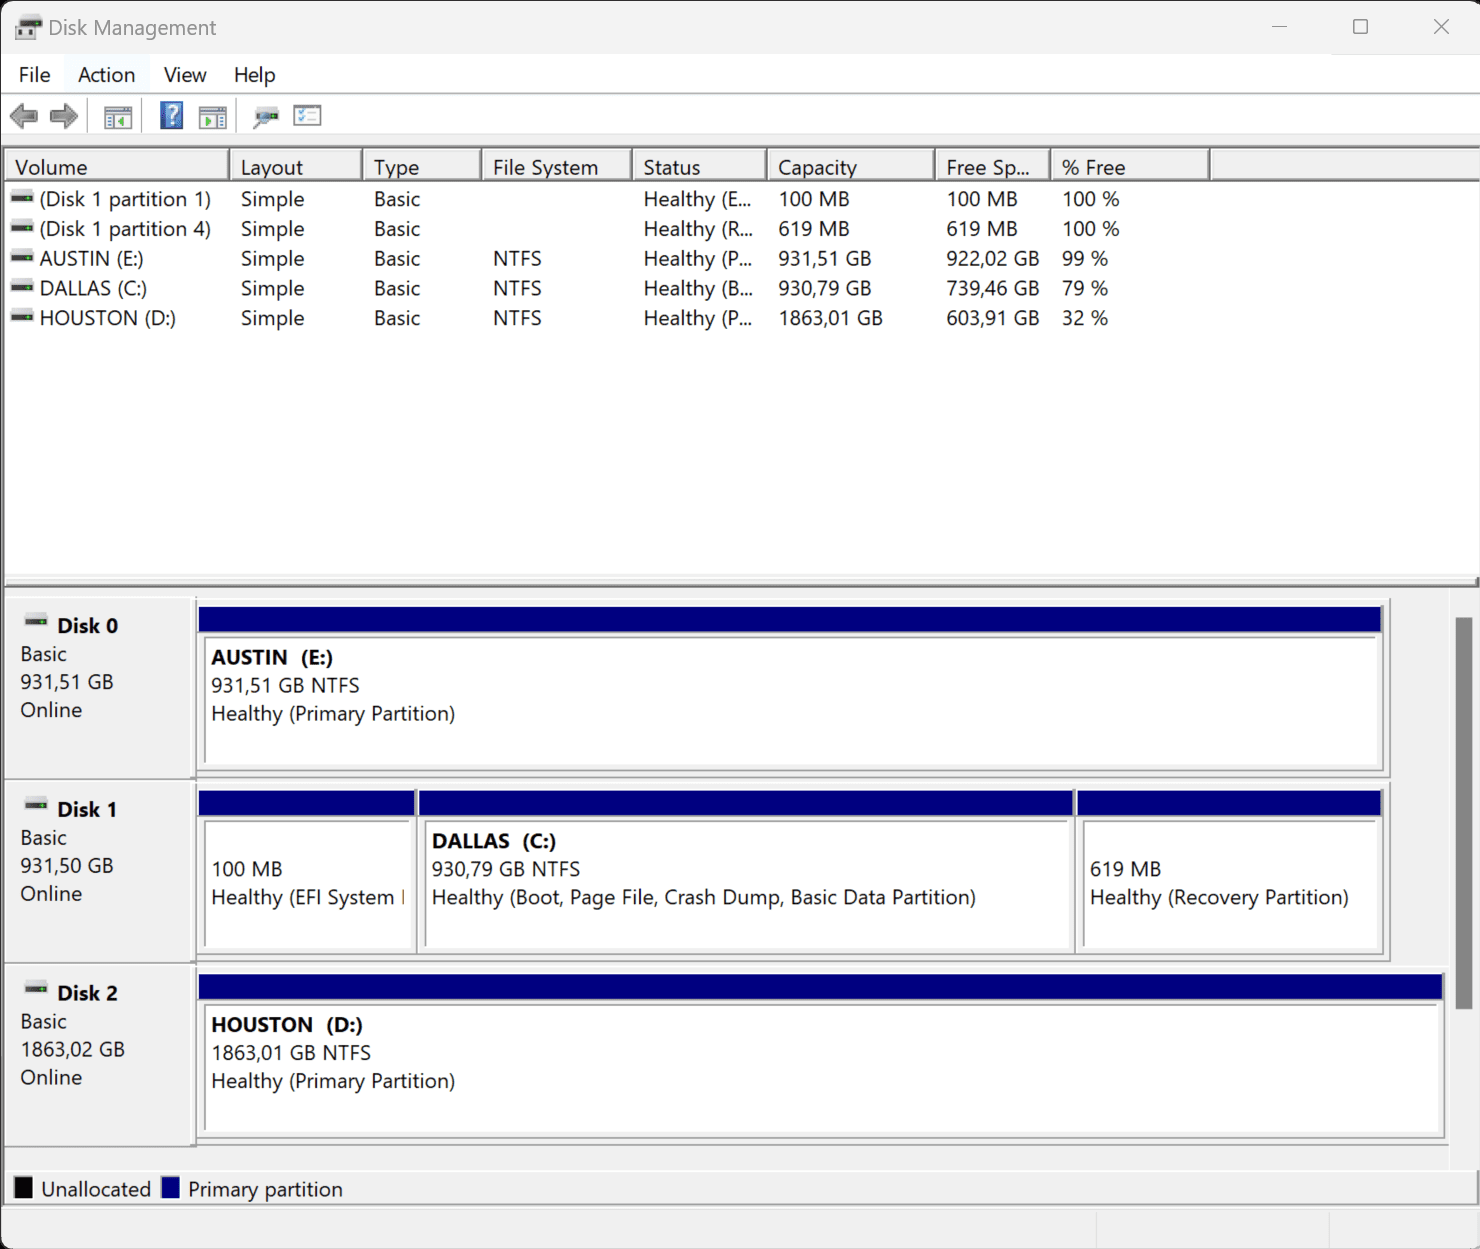The image size is (1480, 1249).
Task: Click the 603,91 GB free space cell
Action: (993, 318)
